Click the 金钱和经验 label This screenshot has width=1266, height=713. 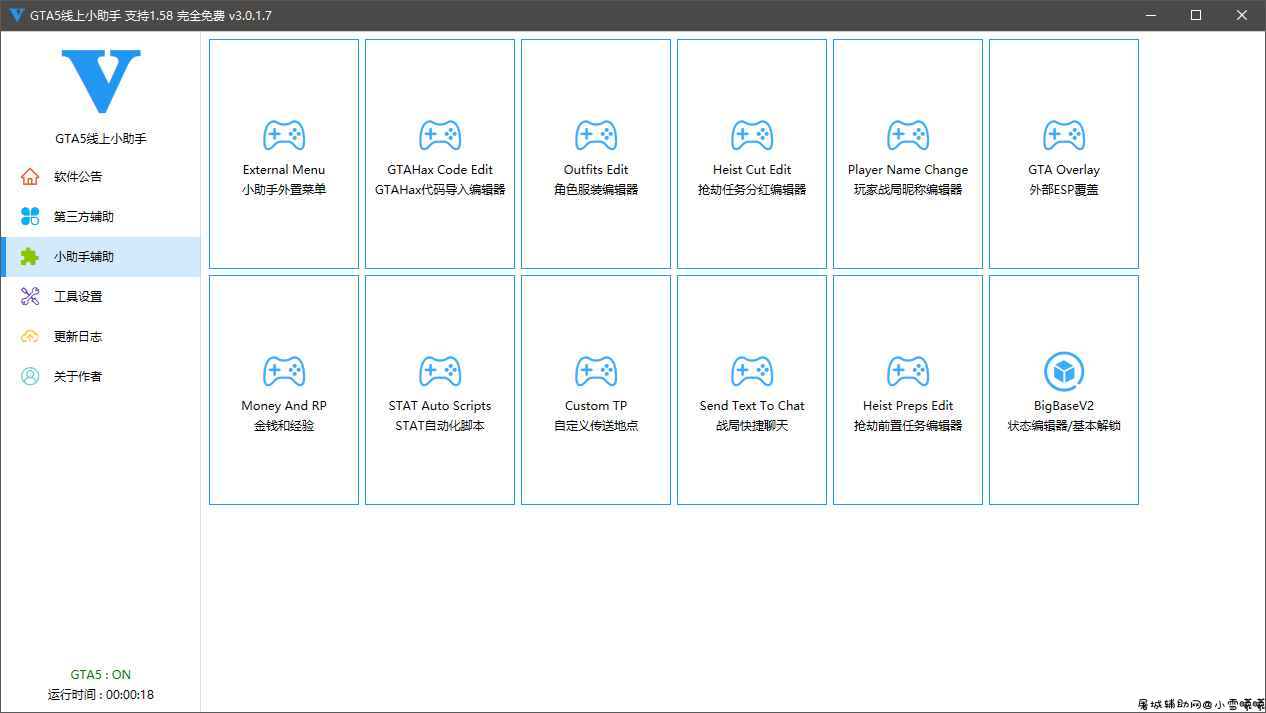[x=284, y=425]
